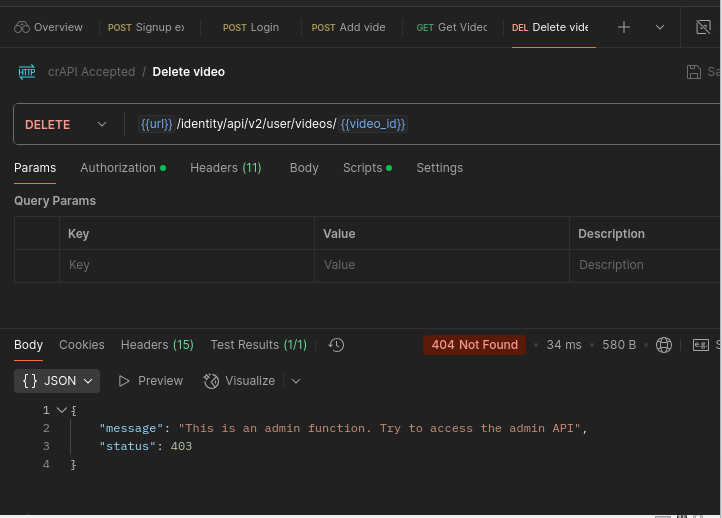Click the Description input in query params
The height and width of the screenshot is (518, 722).
[646, 265]
